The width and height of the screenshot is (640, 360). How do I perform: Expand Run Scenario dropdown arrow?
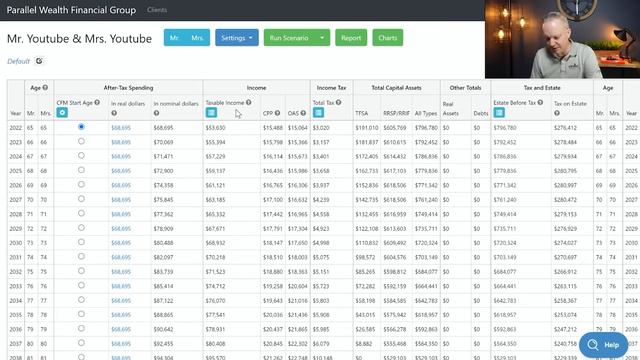pos(322,38)
